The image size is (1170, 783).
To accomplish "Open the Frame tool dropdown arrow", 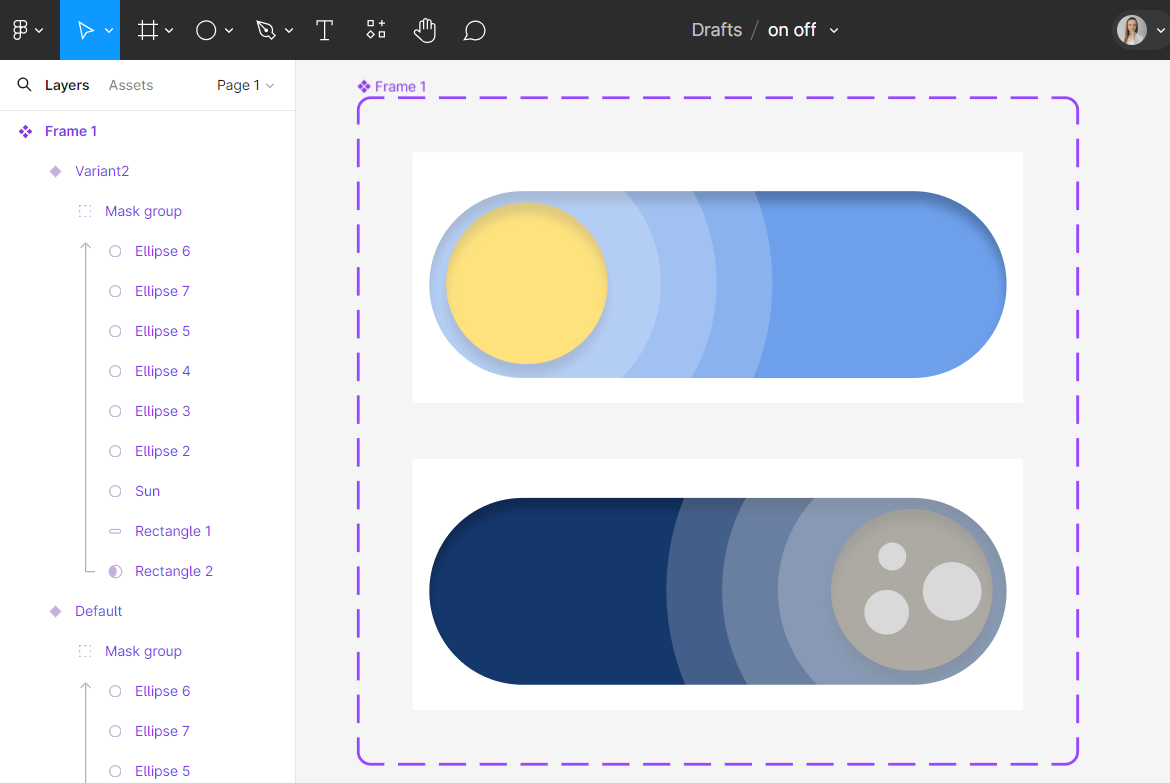I will point(169,31).
